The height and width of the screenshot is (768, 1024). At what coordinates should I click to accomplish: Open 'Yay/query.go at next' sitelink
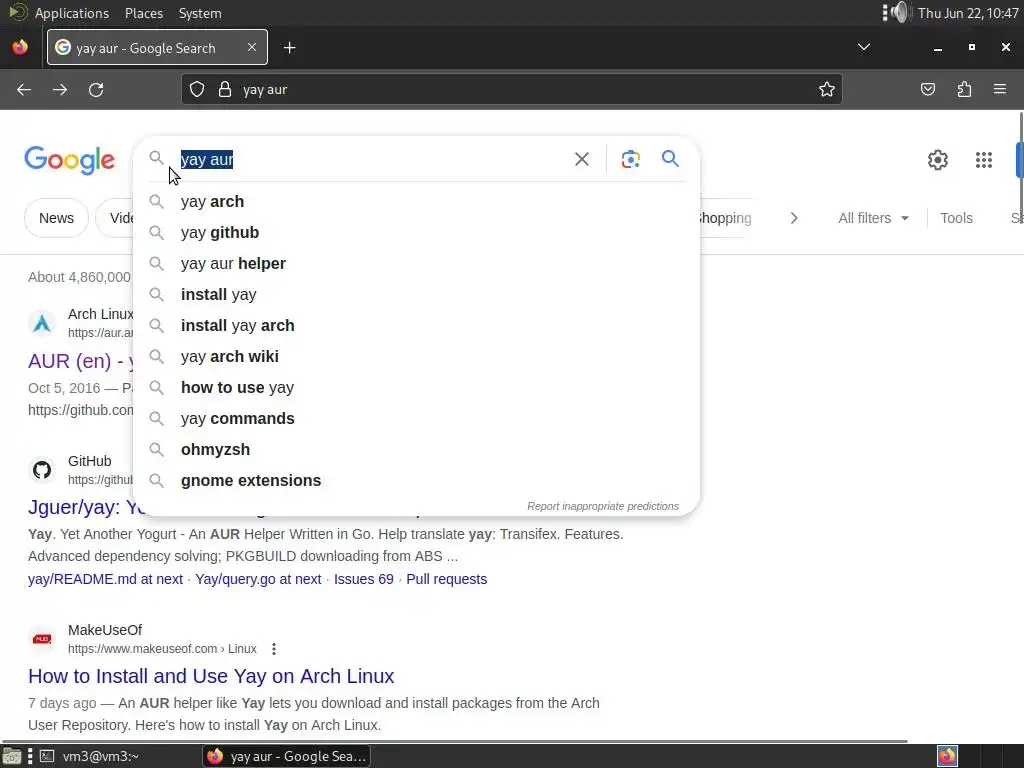pyautogui.click(x=258, y=579)
